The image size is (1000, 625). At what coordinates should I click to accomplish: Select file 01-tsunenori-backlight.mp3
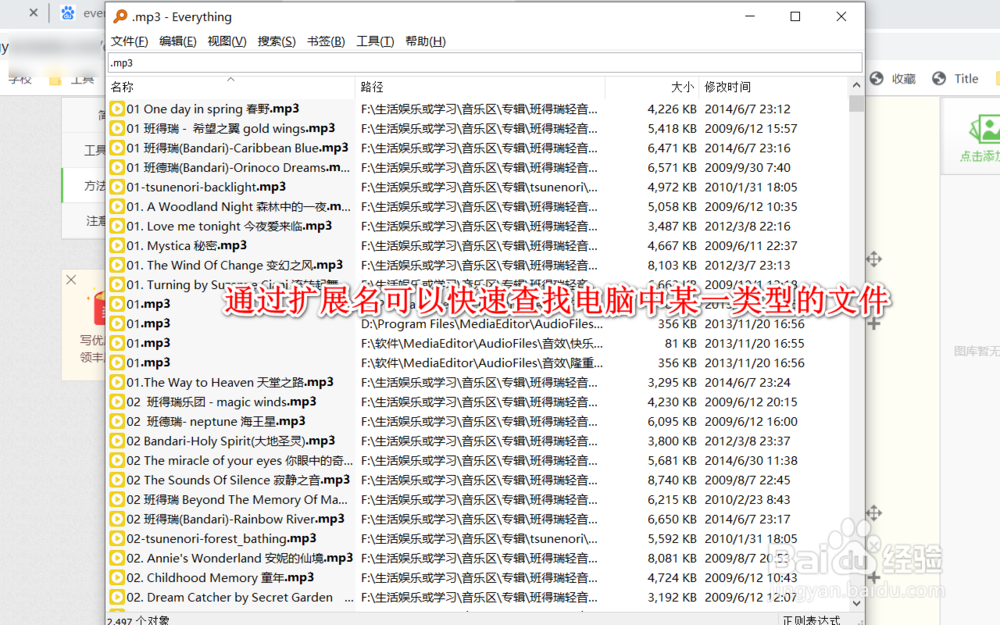(206, 187)
